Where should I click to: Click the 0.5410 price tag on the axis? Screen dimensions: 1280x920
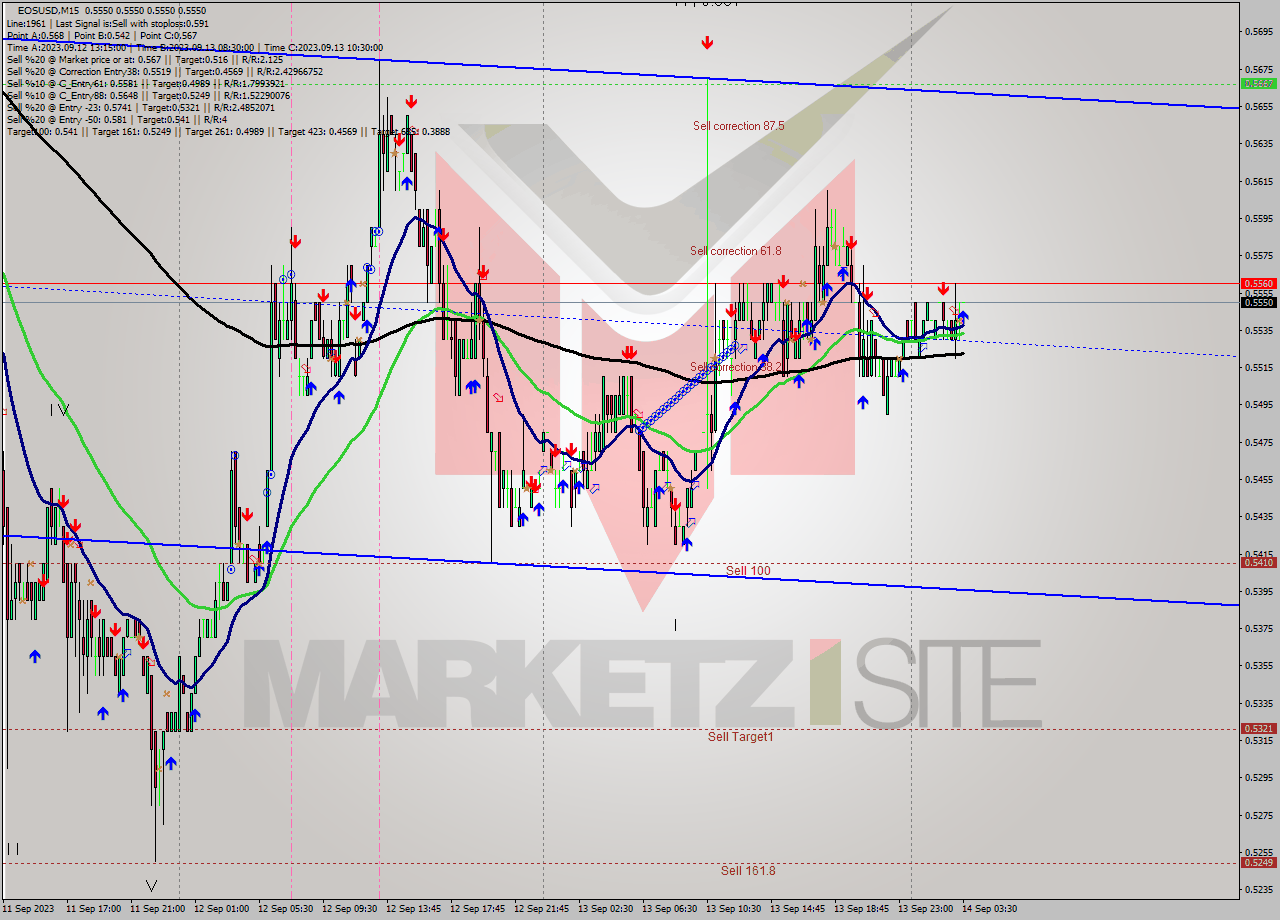coord(1257,562)
